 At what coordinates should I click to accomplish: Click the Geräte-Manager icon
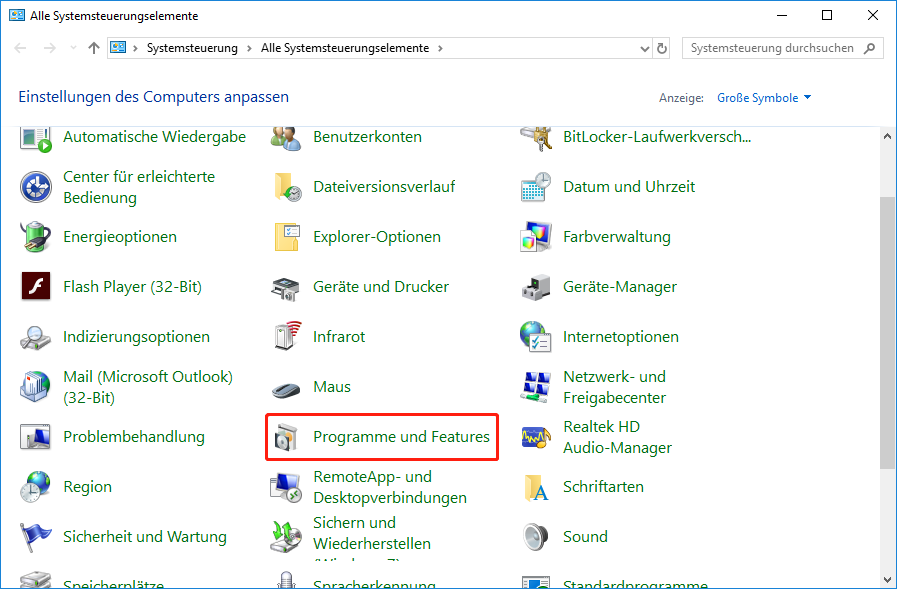click(x=536, y=287)
